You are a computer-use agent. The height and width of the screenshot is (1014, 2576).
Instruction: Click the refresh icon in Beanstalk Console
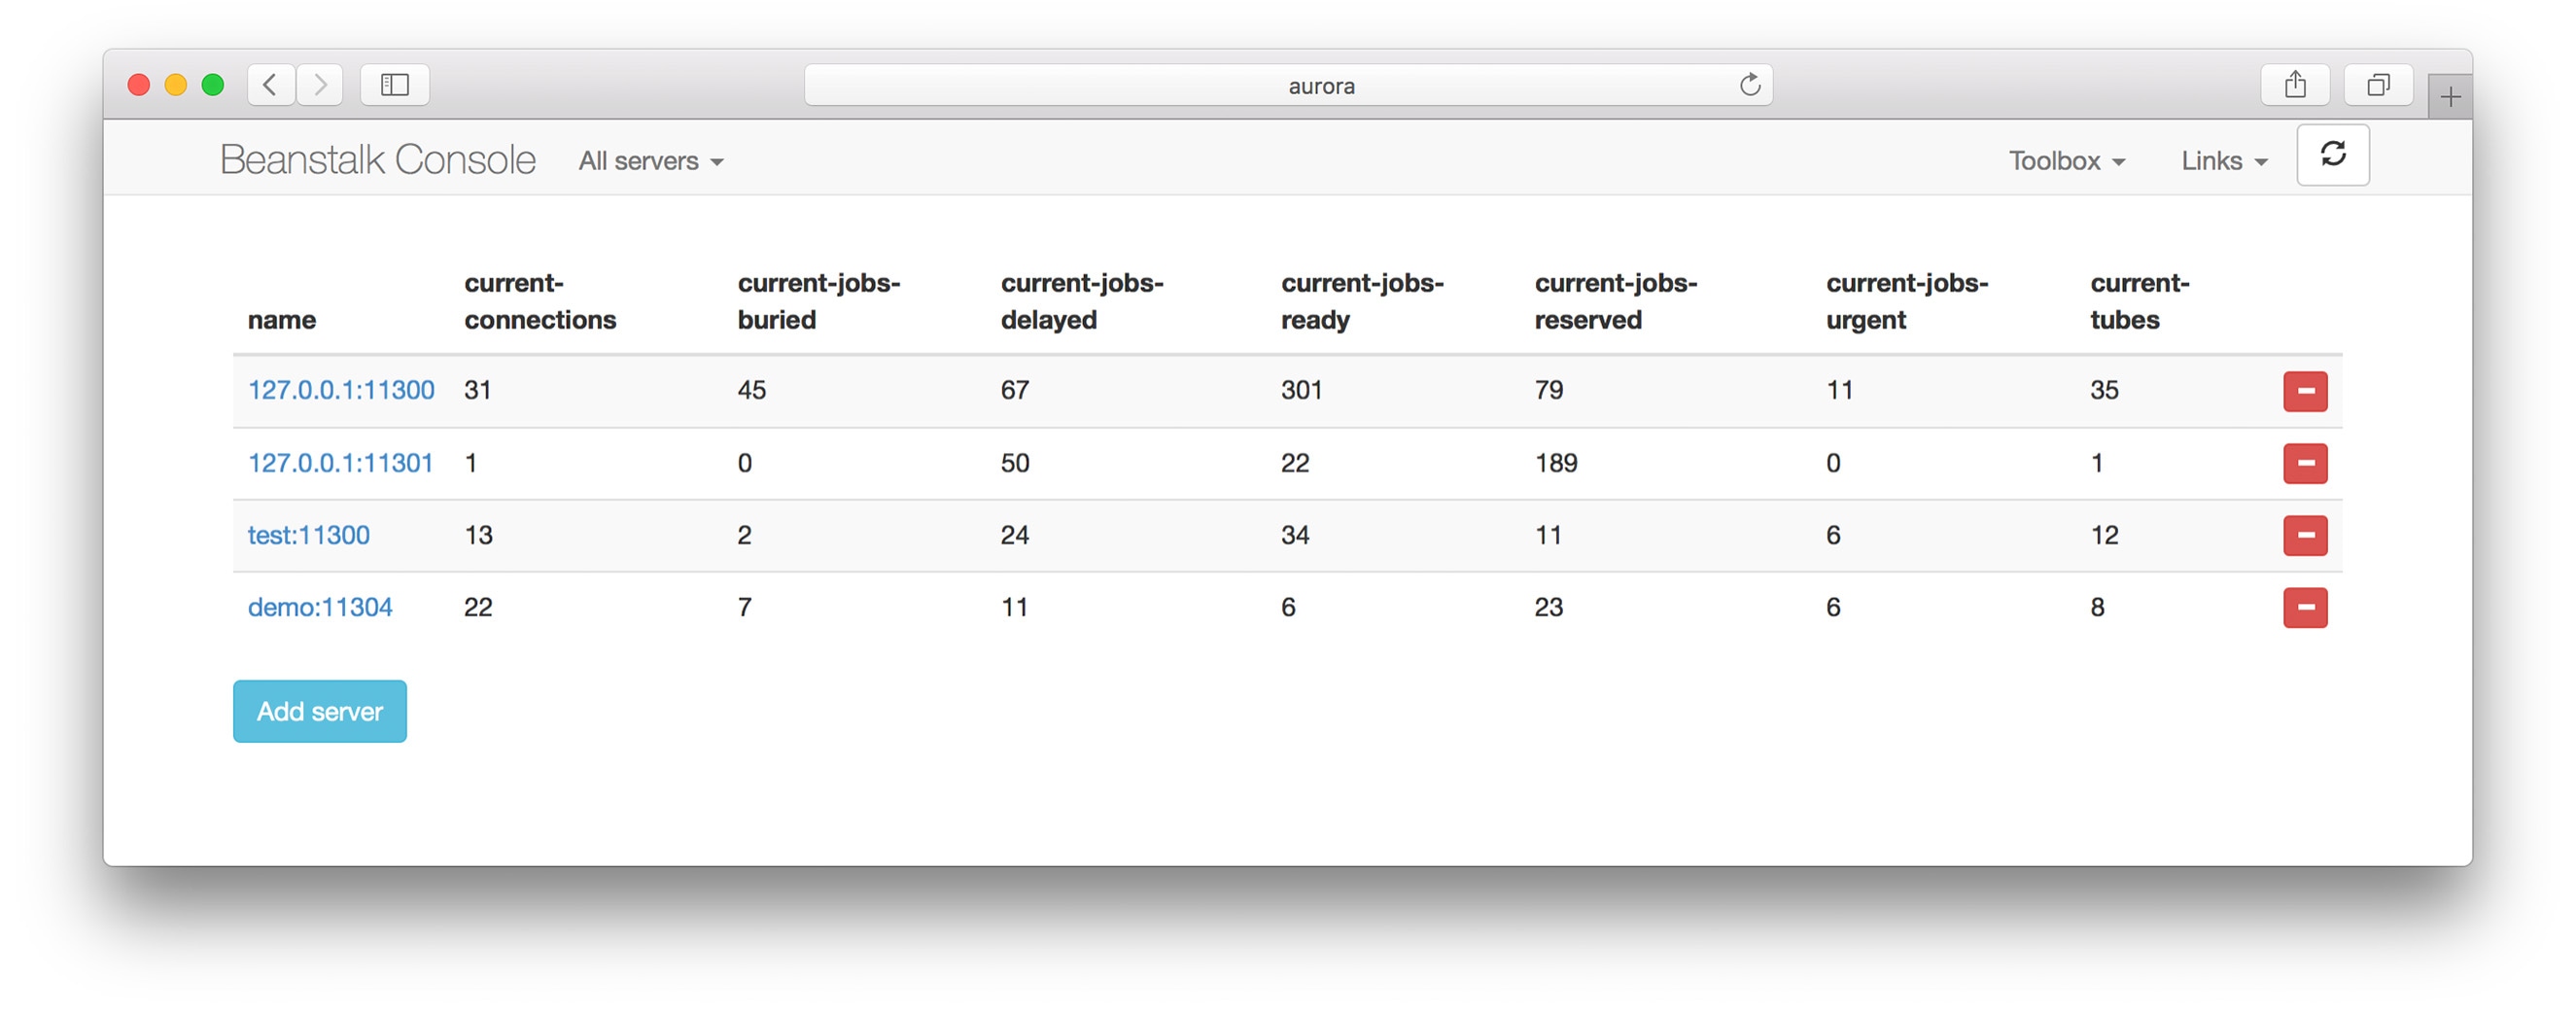pos(2333,155)
